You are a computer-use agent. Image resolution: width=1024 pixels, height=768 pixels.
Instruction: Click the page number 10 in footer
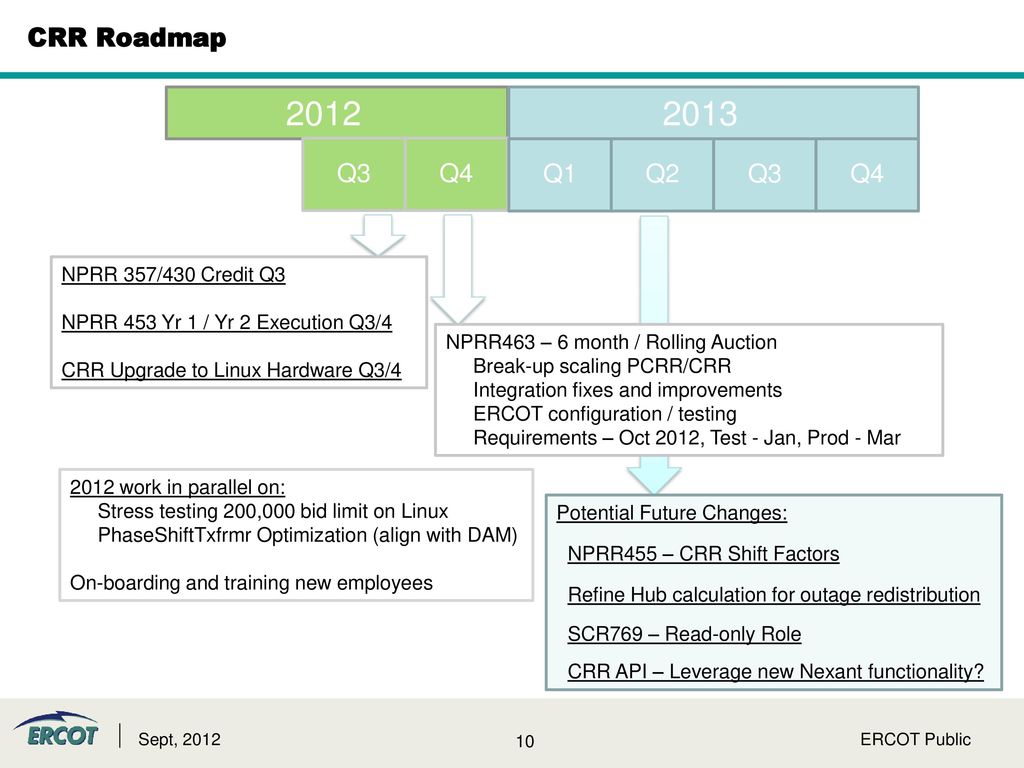(525, 741)
